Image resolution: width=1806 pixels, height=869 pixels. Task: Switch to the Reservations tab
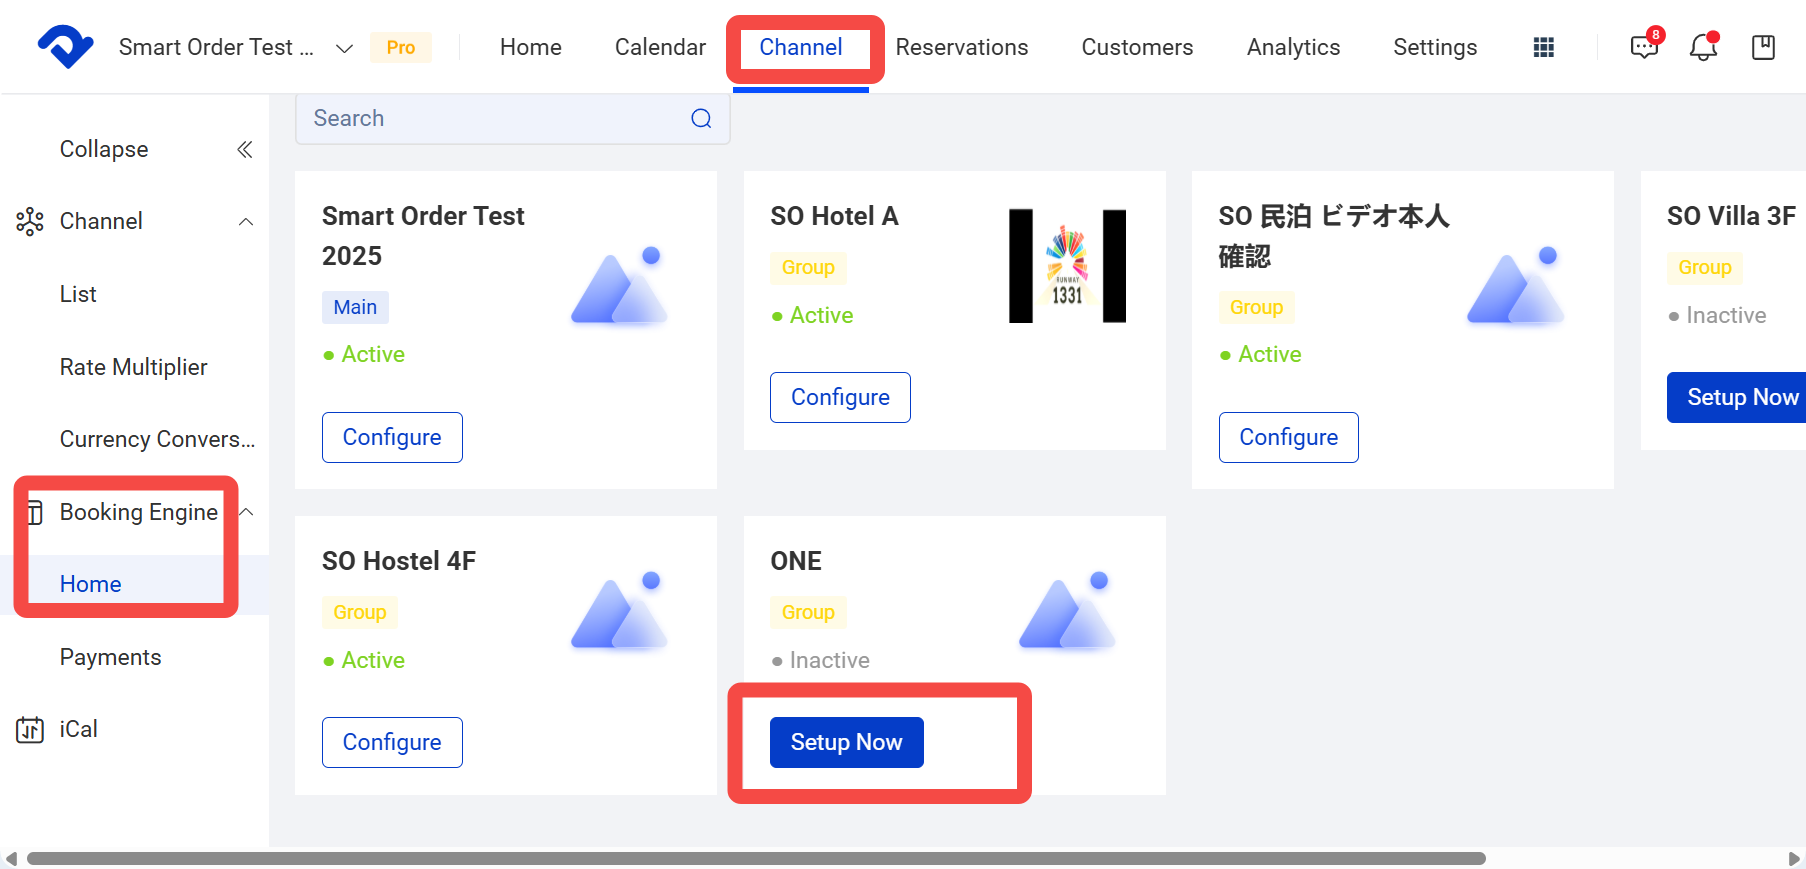[x=962, y=47]
